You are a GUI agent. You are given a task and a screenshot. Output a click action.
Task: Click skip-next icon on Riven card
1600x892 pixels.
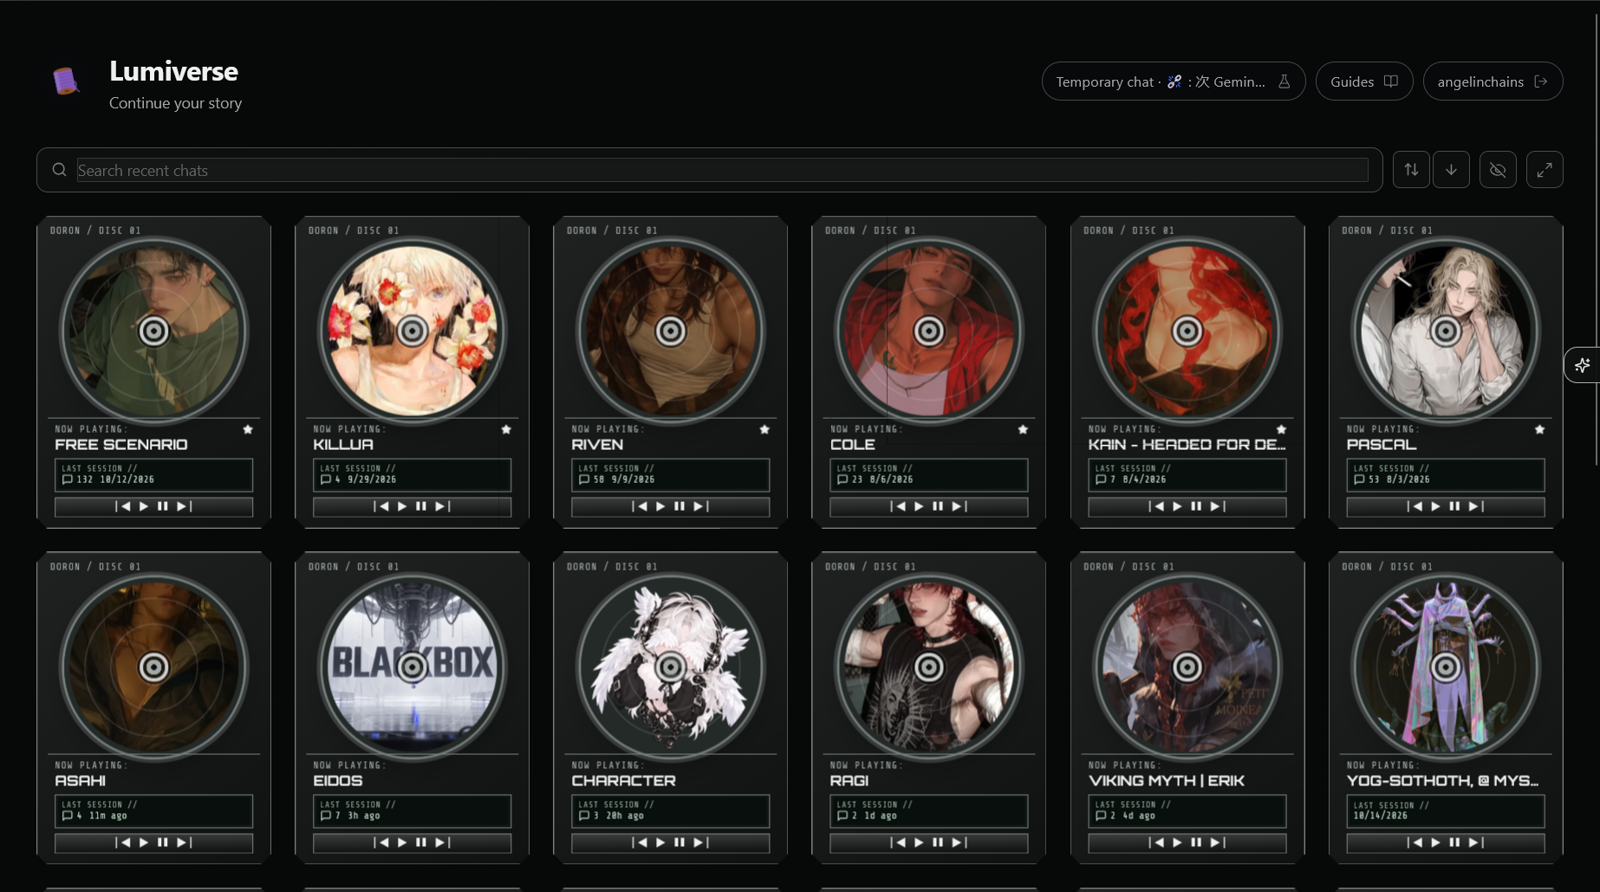click(x=701, y=506)
